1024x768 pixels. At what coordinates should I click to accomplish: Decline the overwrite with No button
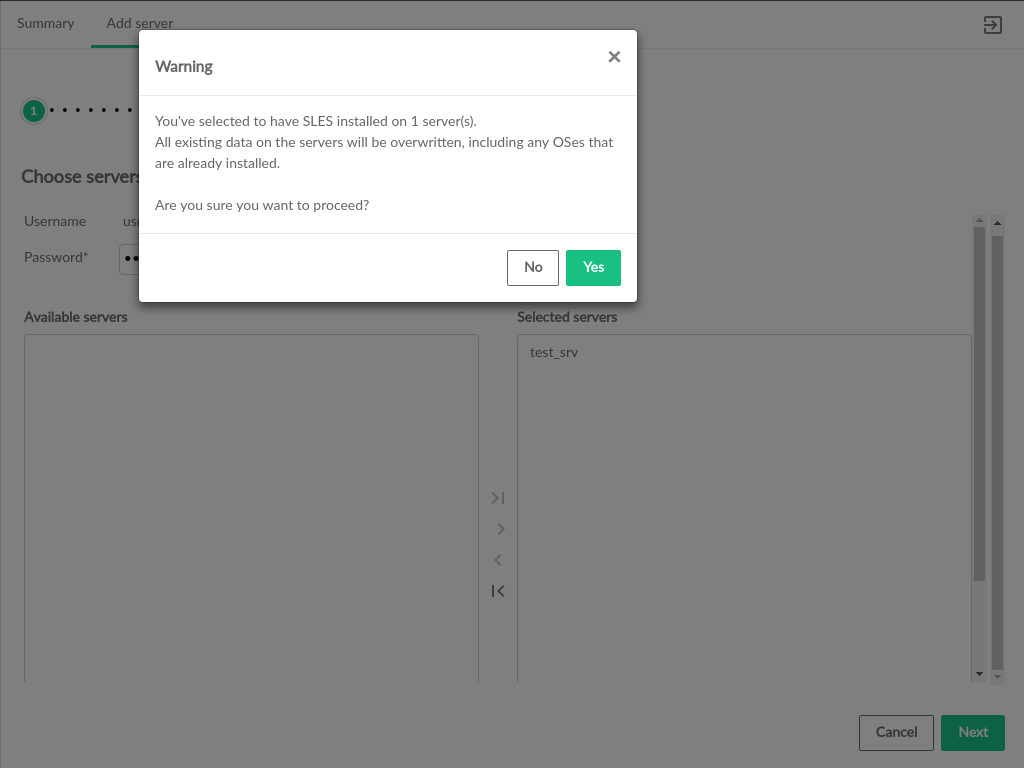click(532, 267)
